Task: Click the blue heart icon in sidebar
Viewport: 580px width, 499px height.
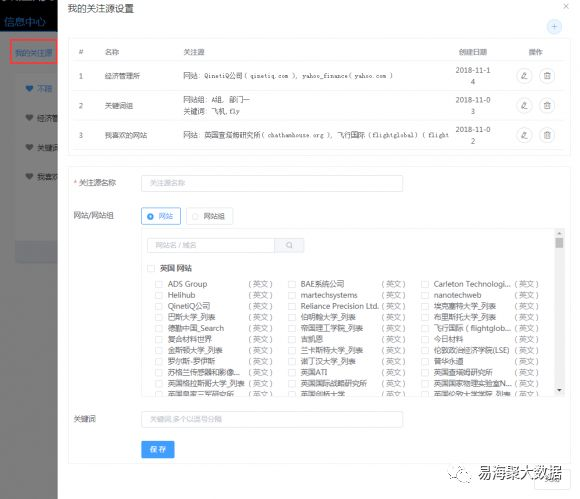Action: [30, 88]
